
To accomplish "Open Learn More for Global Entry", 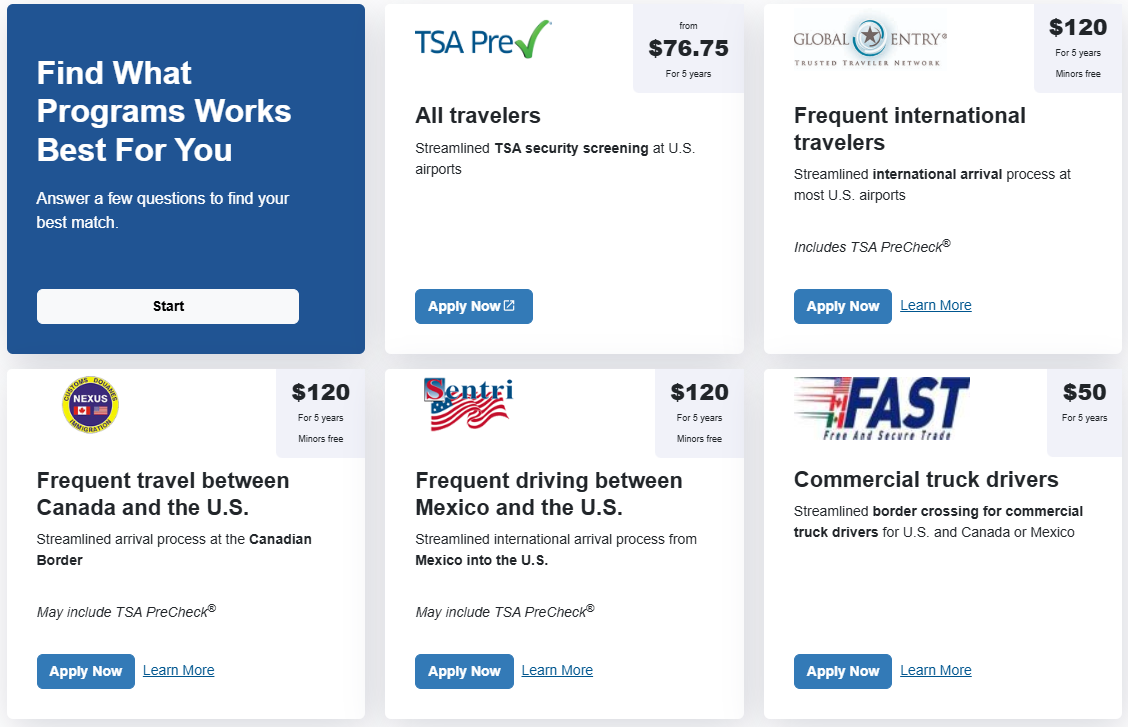I will [x=936, y=305].
